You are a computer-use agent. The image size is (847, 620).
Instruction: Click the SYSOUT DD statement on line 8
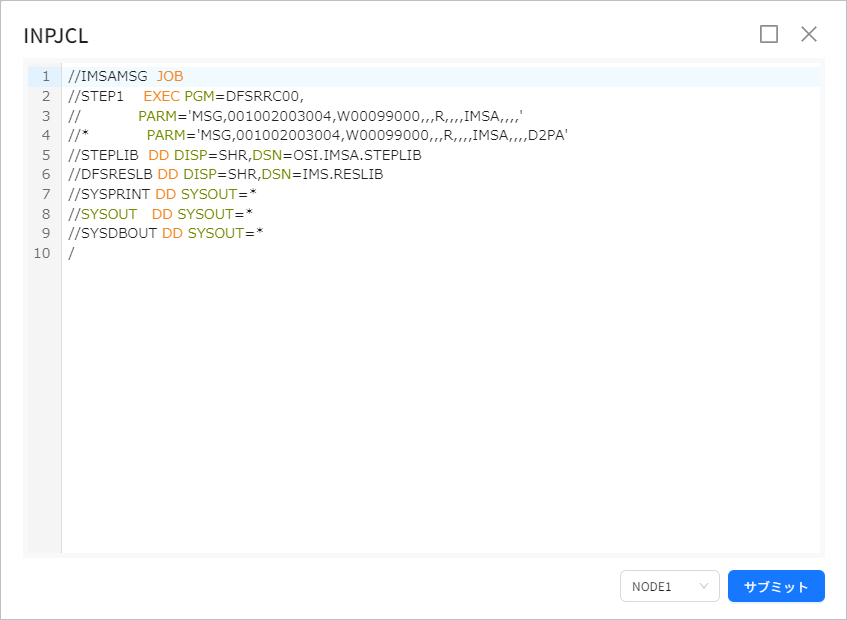click(x=101, y=213)
